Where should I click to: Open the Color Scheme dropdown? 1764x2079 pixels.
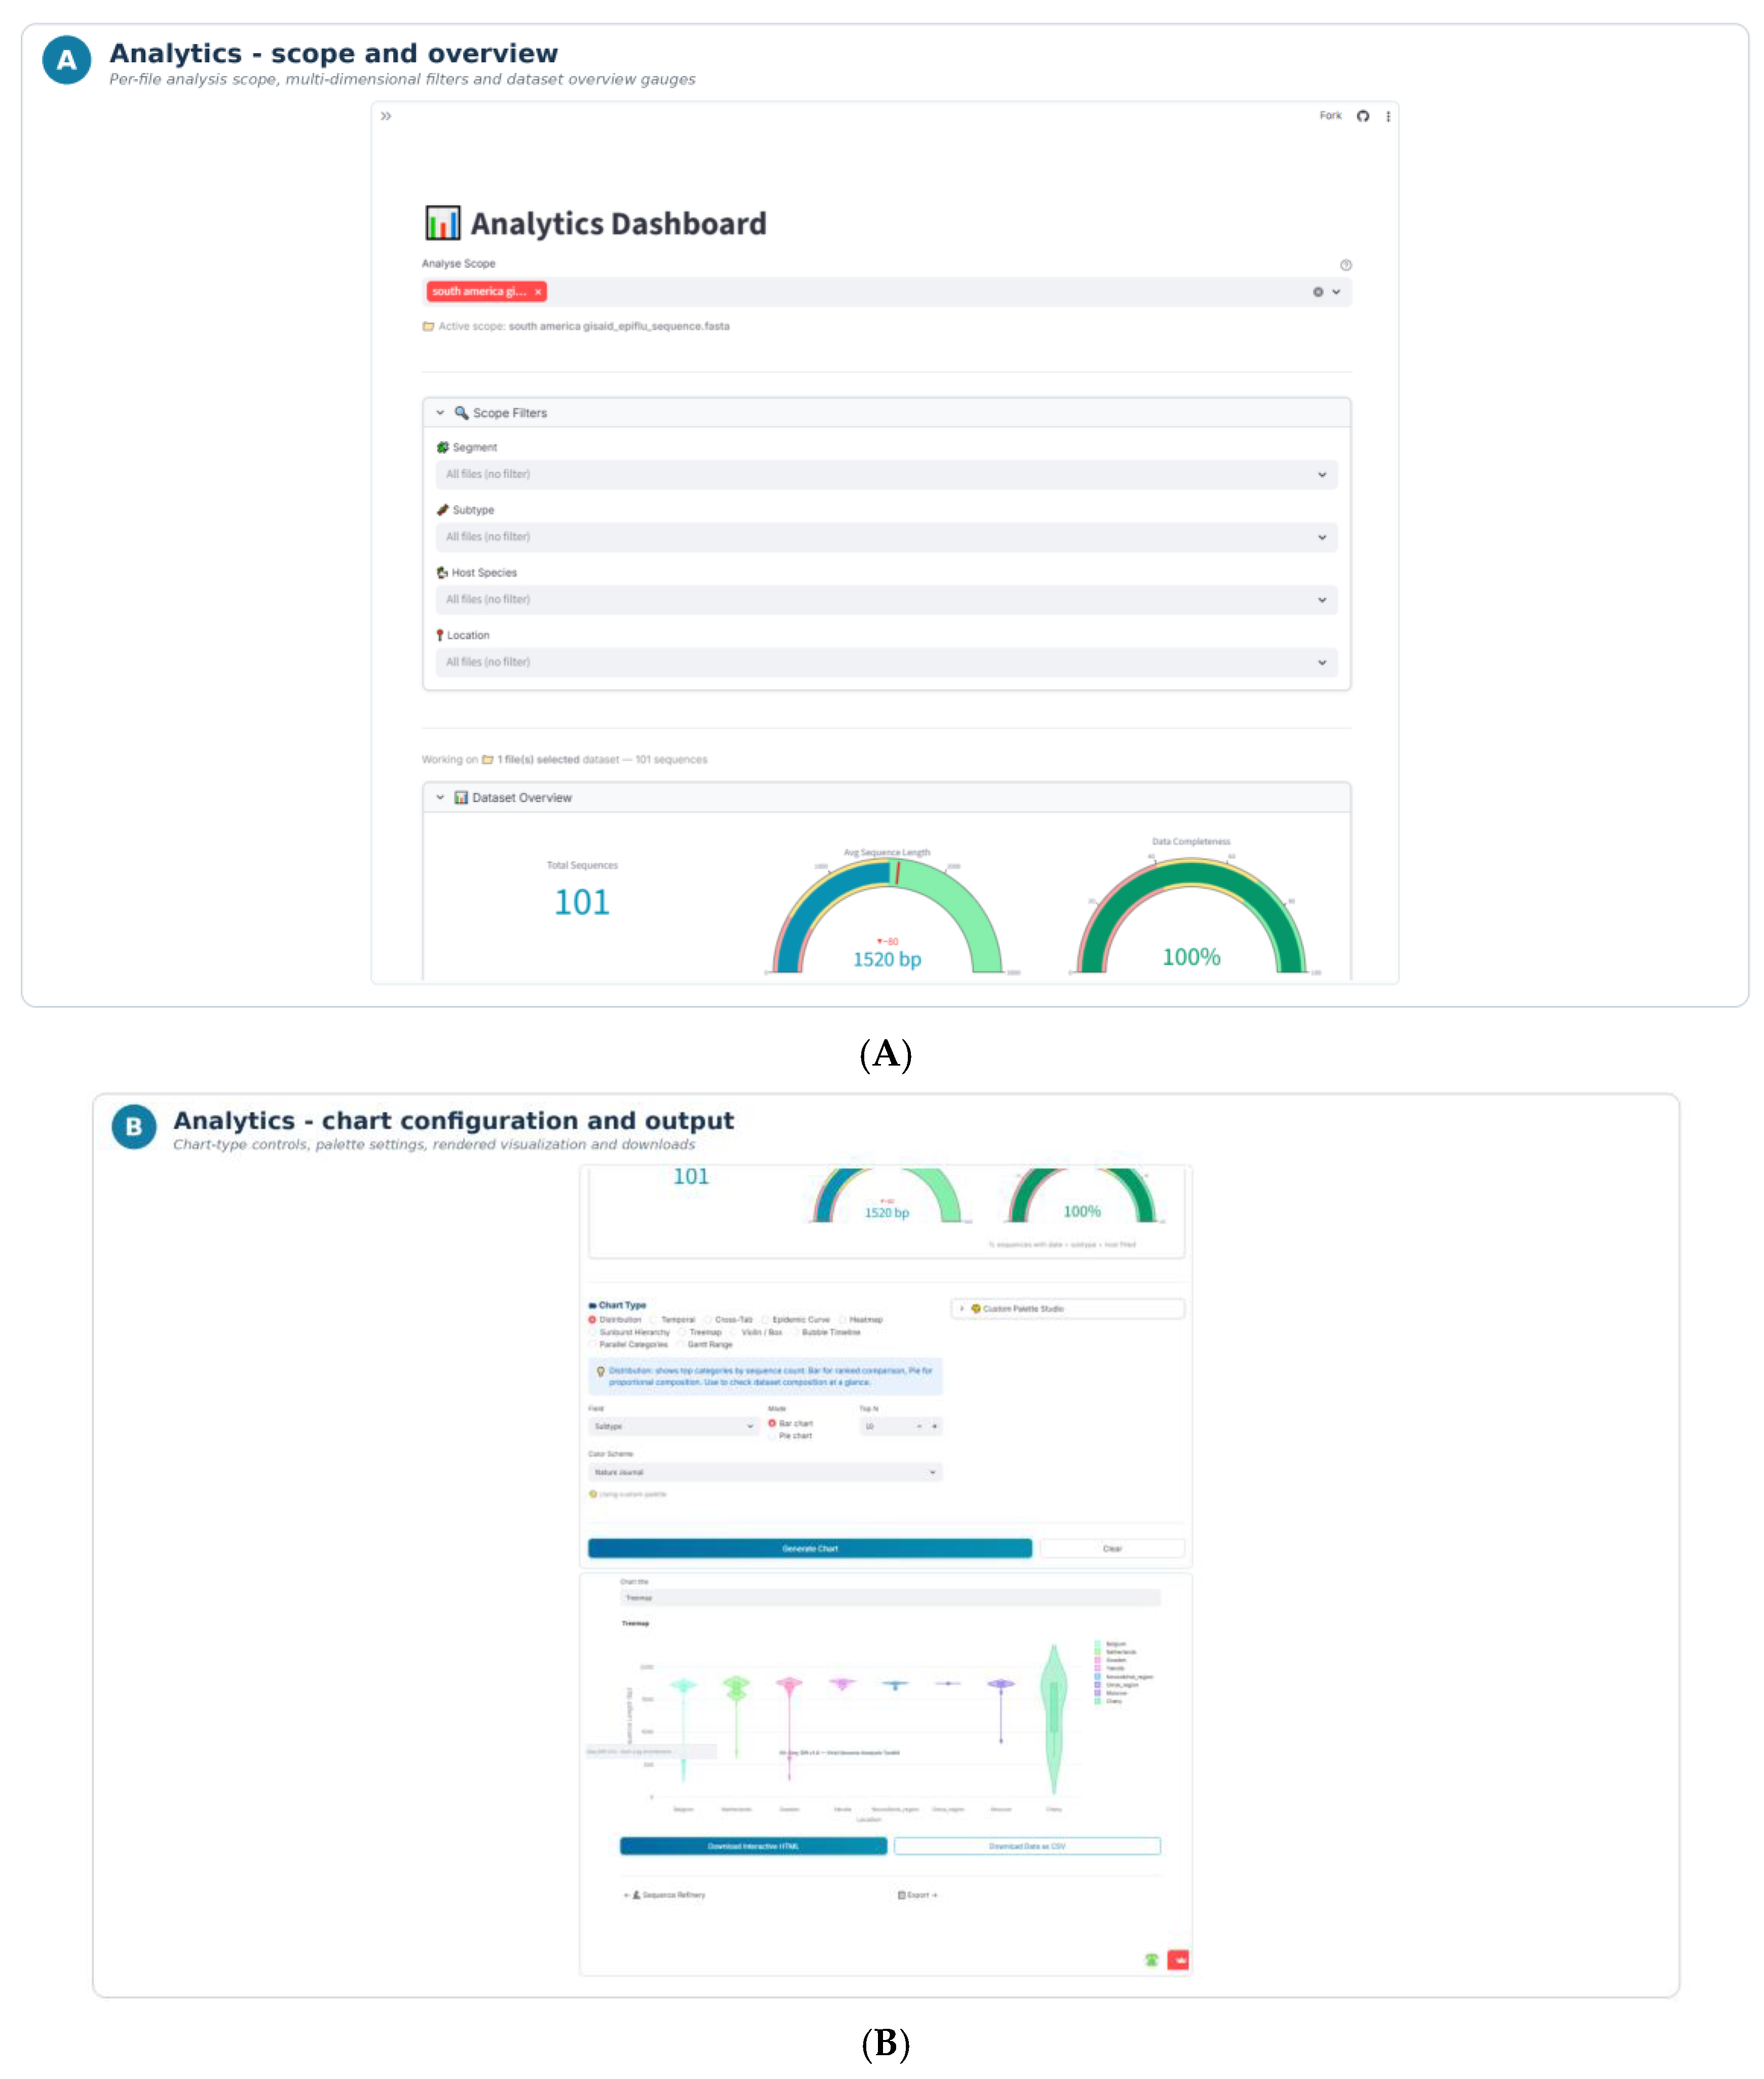(765, 1472)
